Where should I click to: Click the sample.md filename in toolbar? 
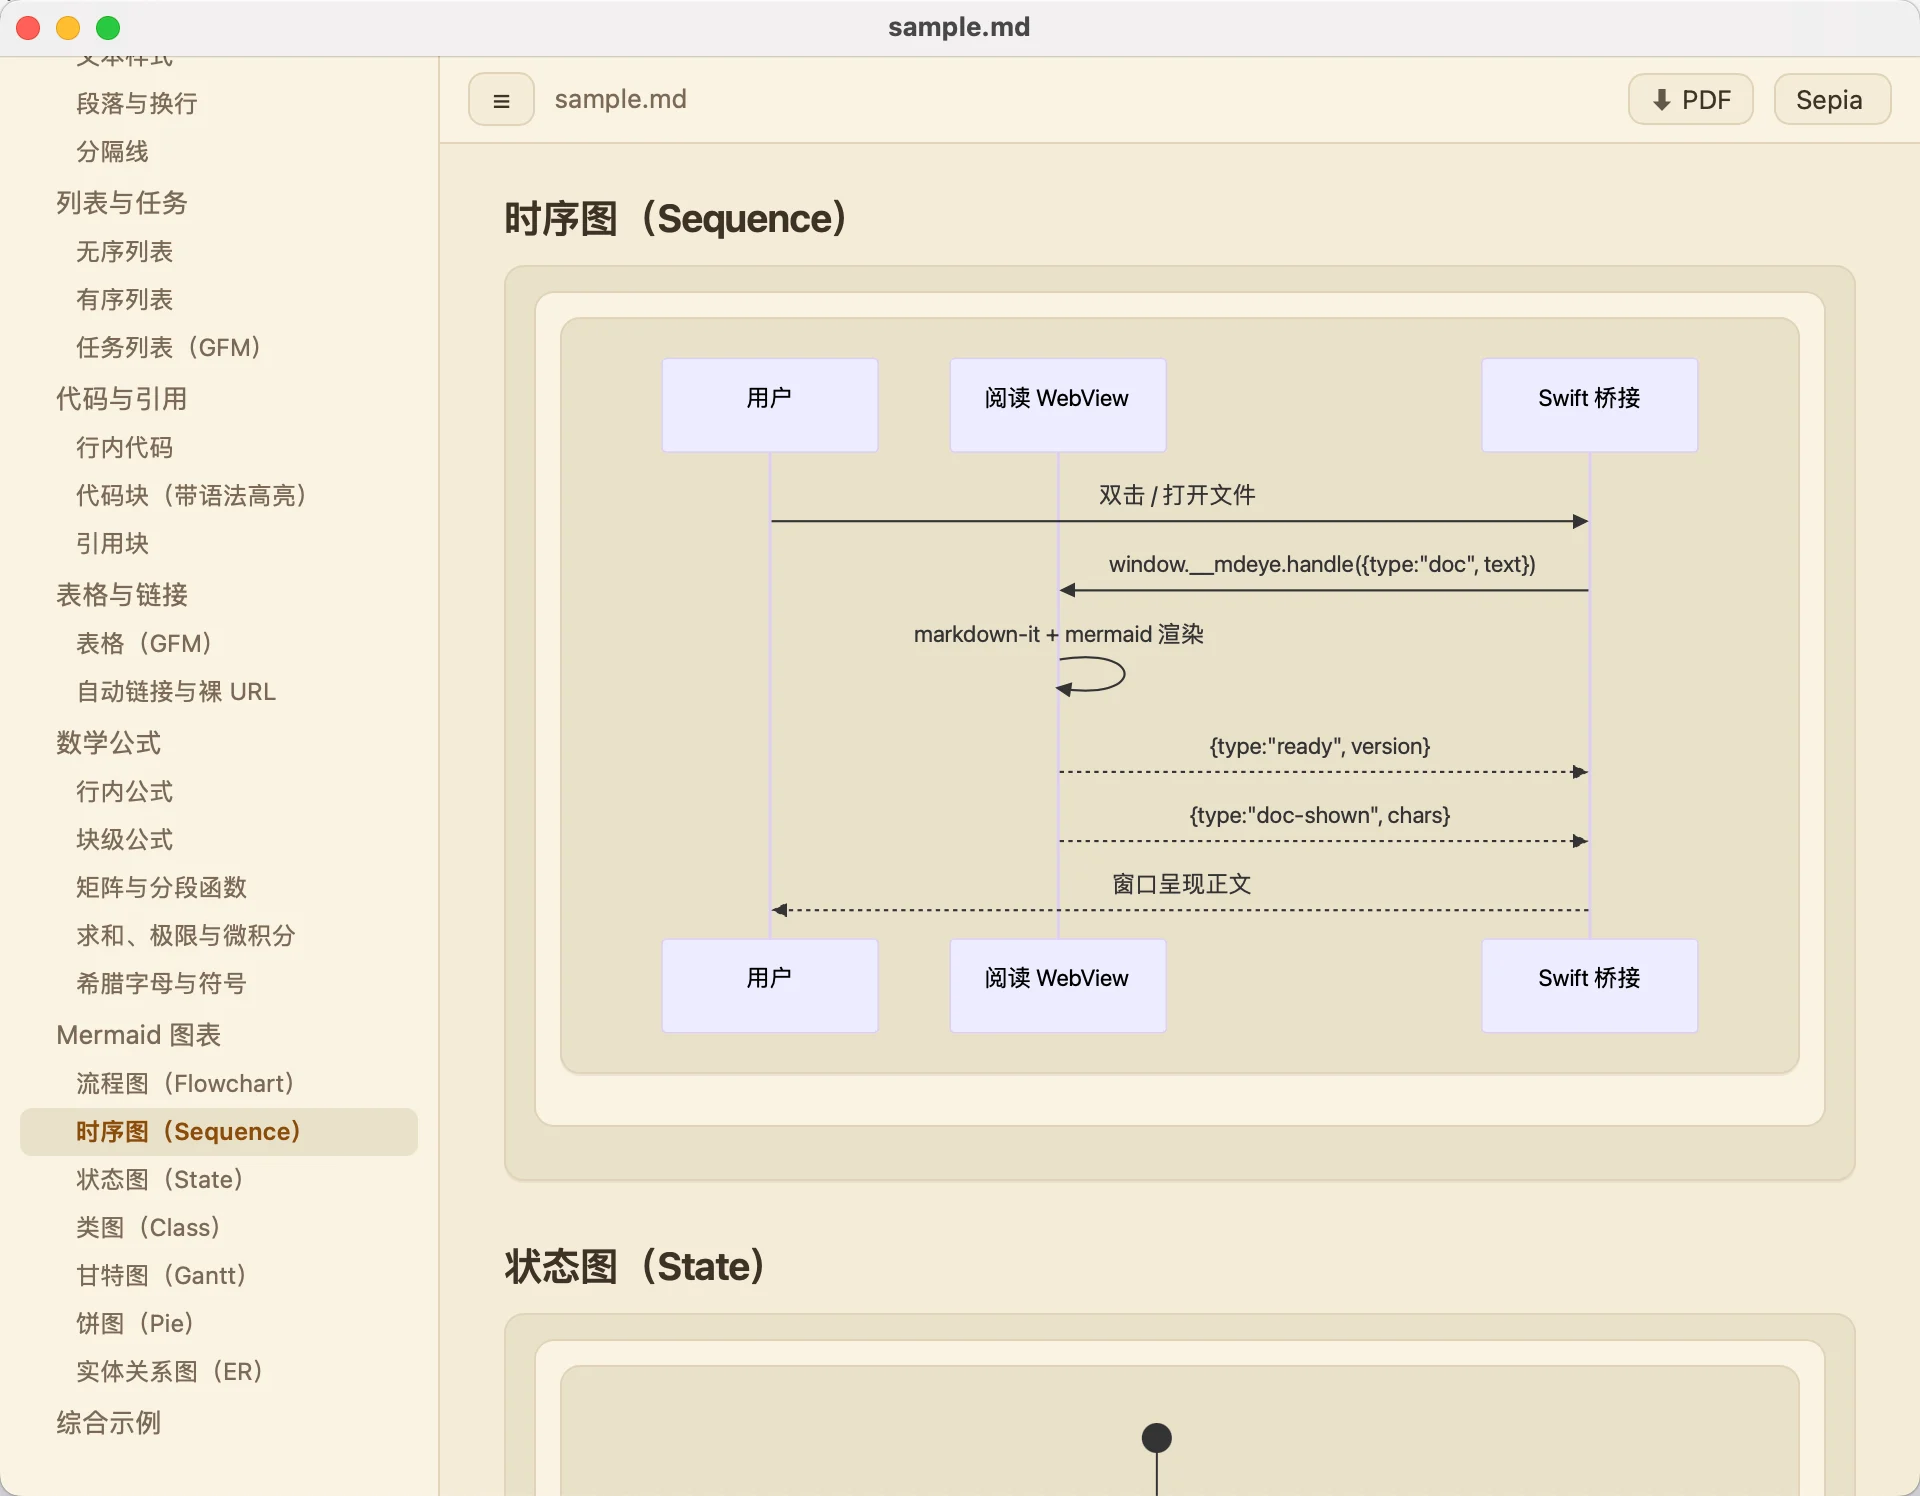[x=620, y=100]
